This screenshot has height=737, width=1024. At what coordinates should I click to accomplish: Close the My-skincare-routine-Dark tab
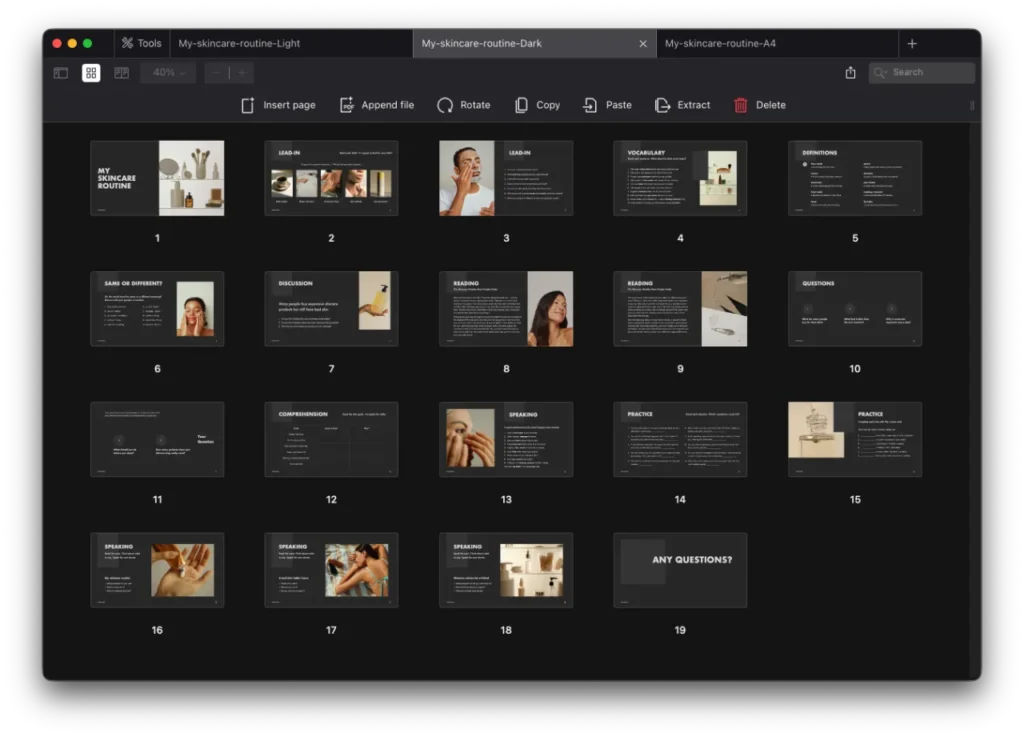coord(643,43)
